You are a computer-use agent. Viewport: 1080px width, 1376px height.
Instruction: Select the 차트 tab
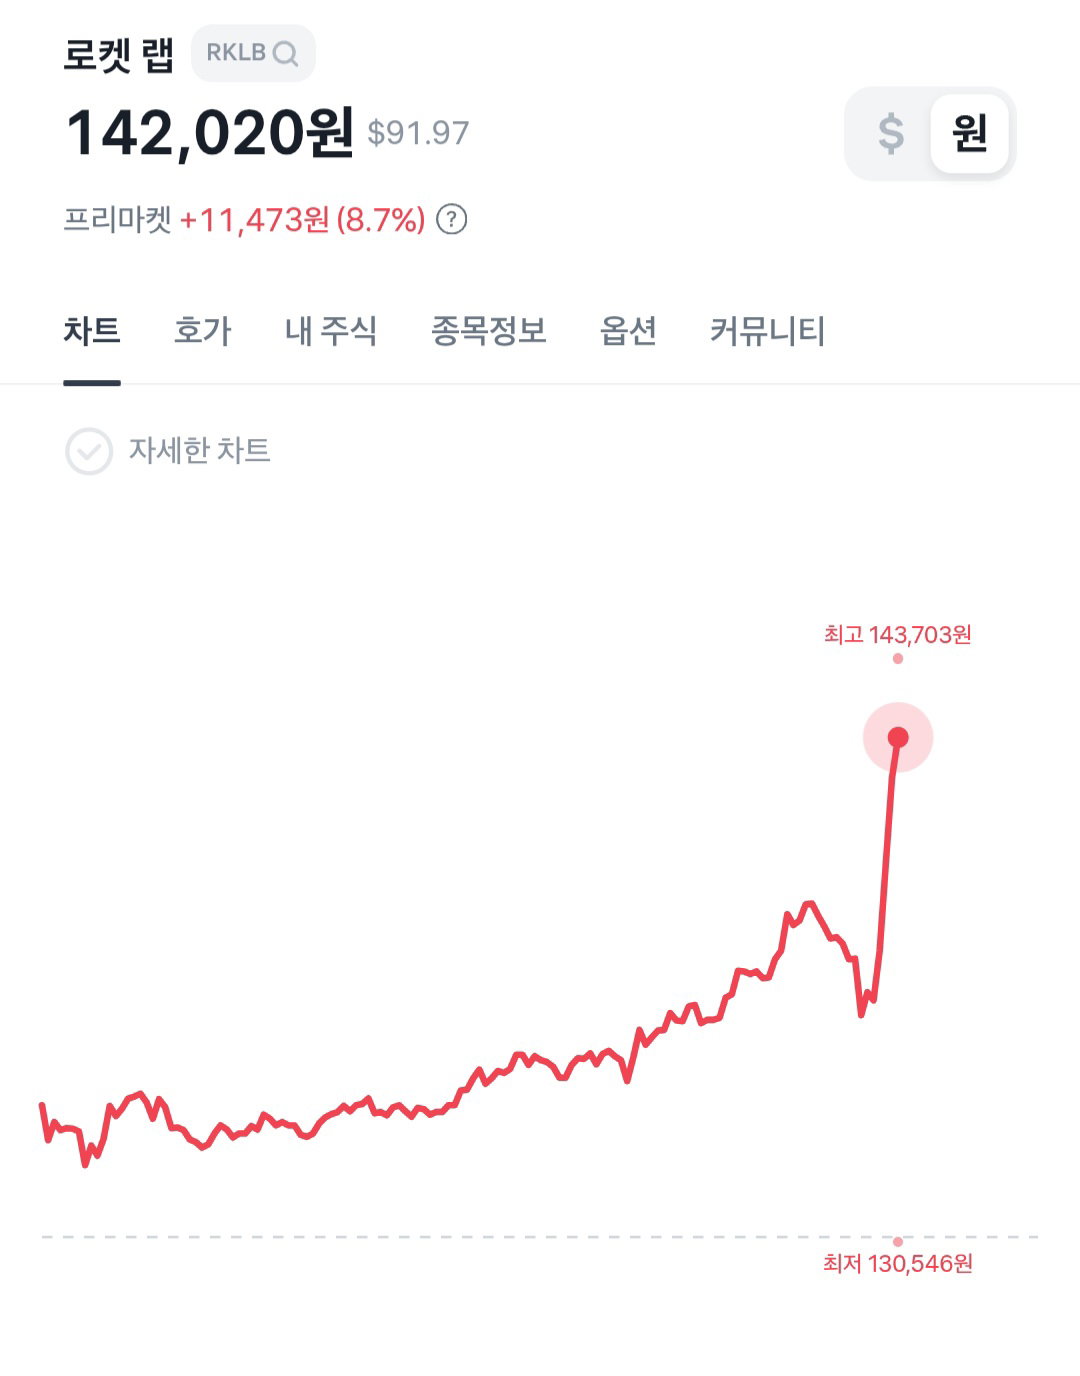[x=92, y=331]
